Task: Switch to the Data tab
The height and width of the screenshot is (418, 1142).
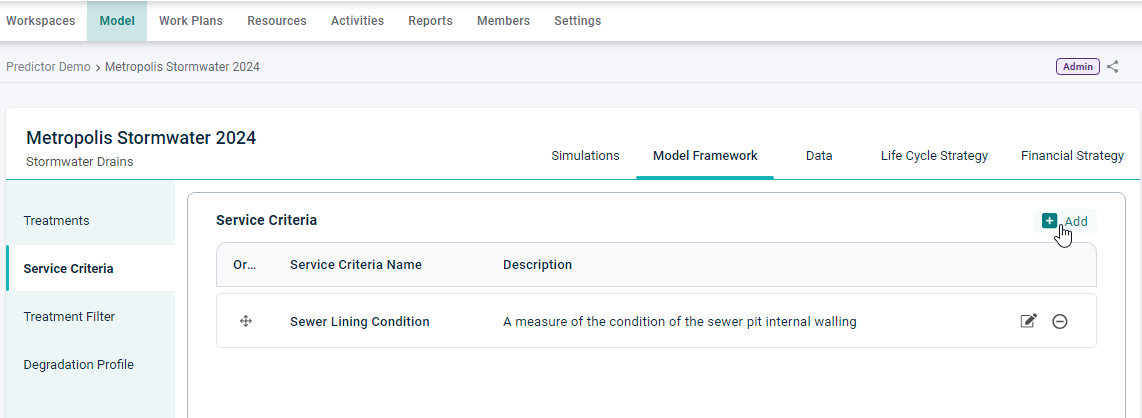Action: point(819,156)
